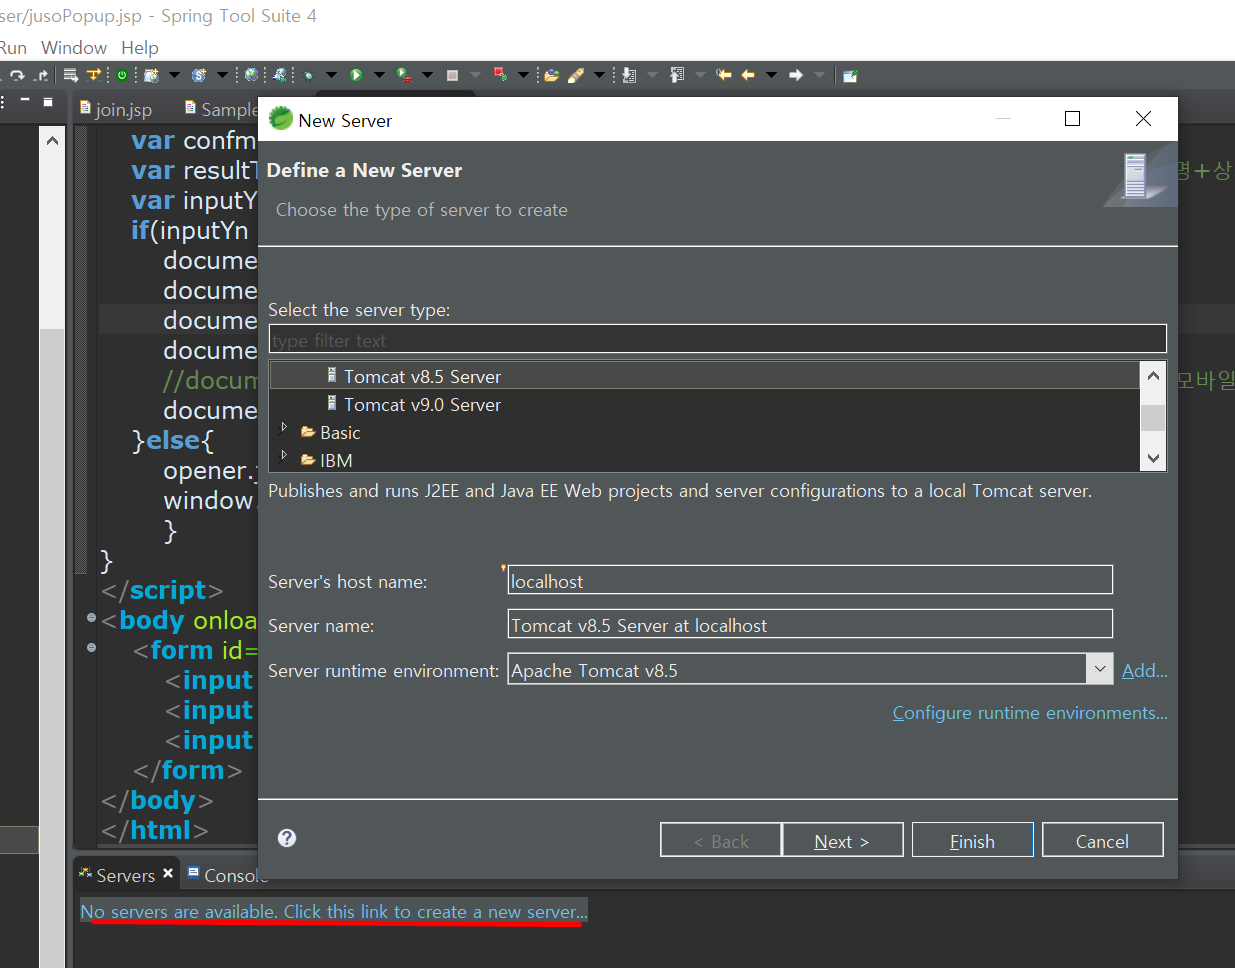Viewport: 1235px width, 968px height.
Task: Open the Coverage configurations dropdown arrow
Action: pyautogui.click(x=427, y=75)
